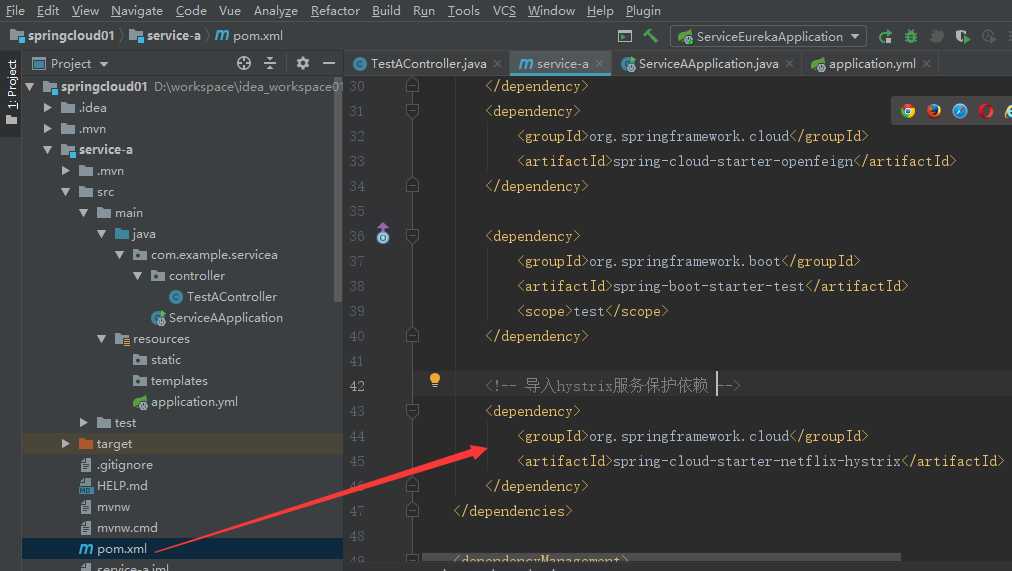The image size is (1012, 571).
Task: Close the ServiceAApplication.java tab
Action: coord(789,63)
